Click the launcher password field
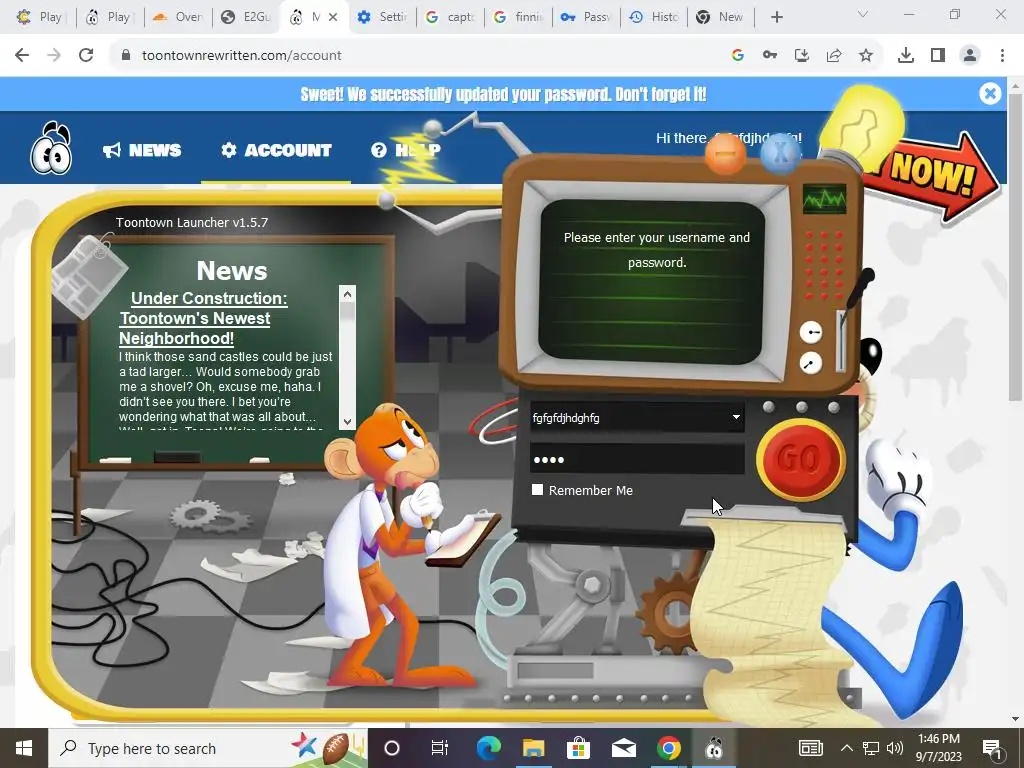Screen dimensions: 1024x768 click(637, 459)
